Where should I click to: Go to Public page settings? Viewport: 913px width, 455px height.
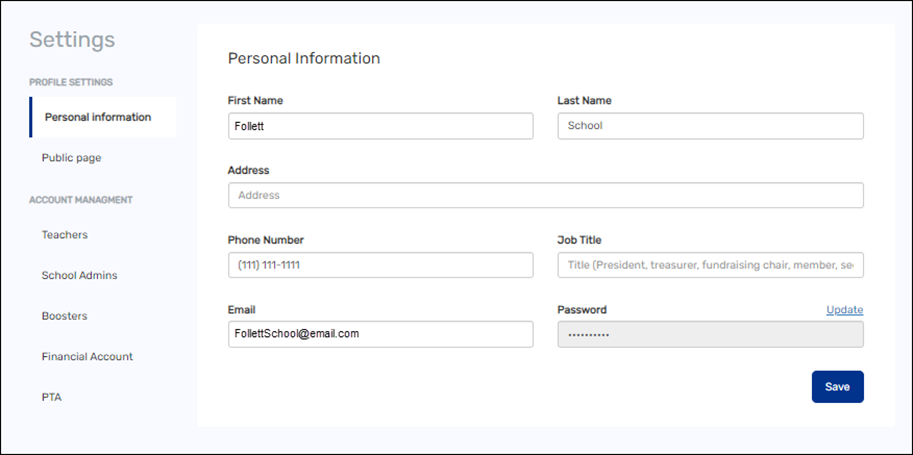pos(71,158)
